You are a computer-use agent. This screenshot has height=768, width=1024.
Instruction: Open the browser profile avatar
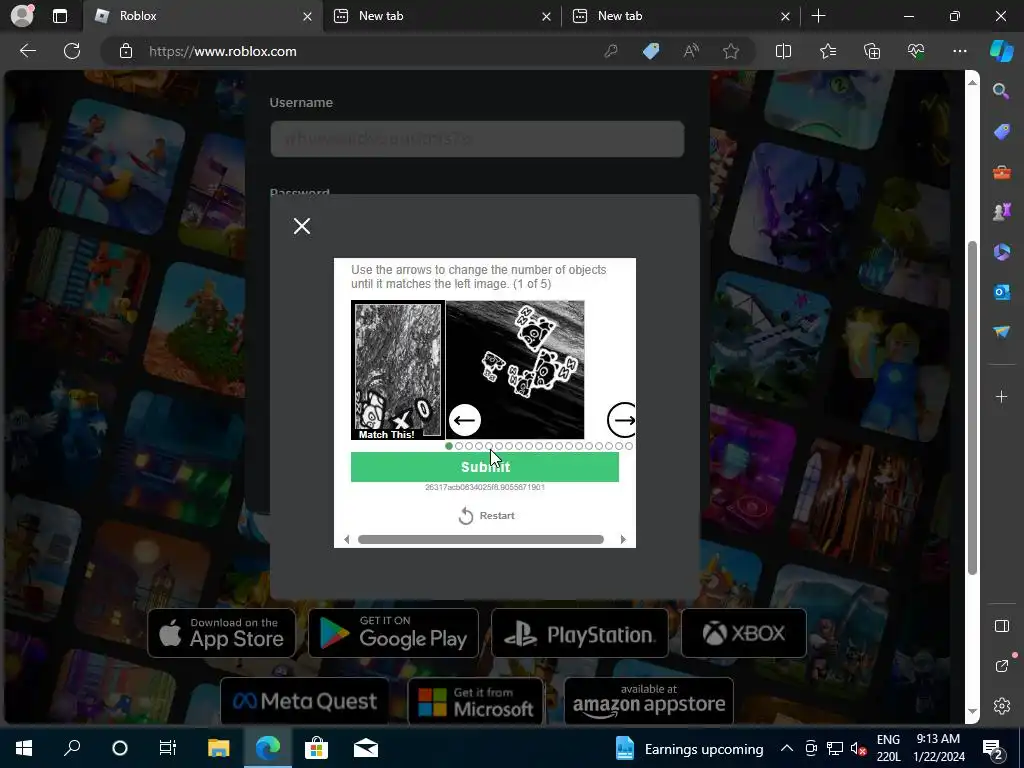point(22,16)
